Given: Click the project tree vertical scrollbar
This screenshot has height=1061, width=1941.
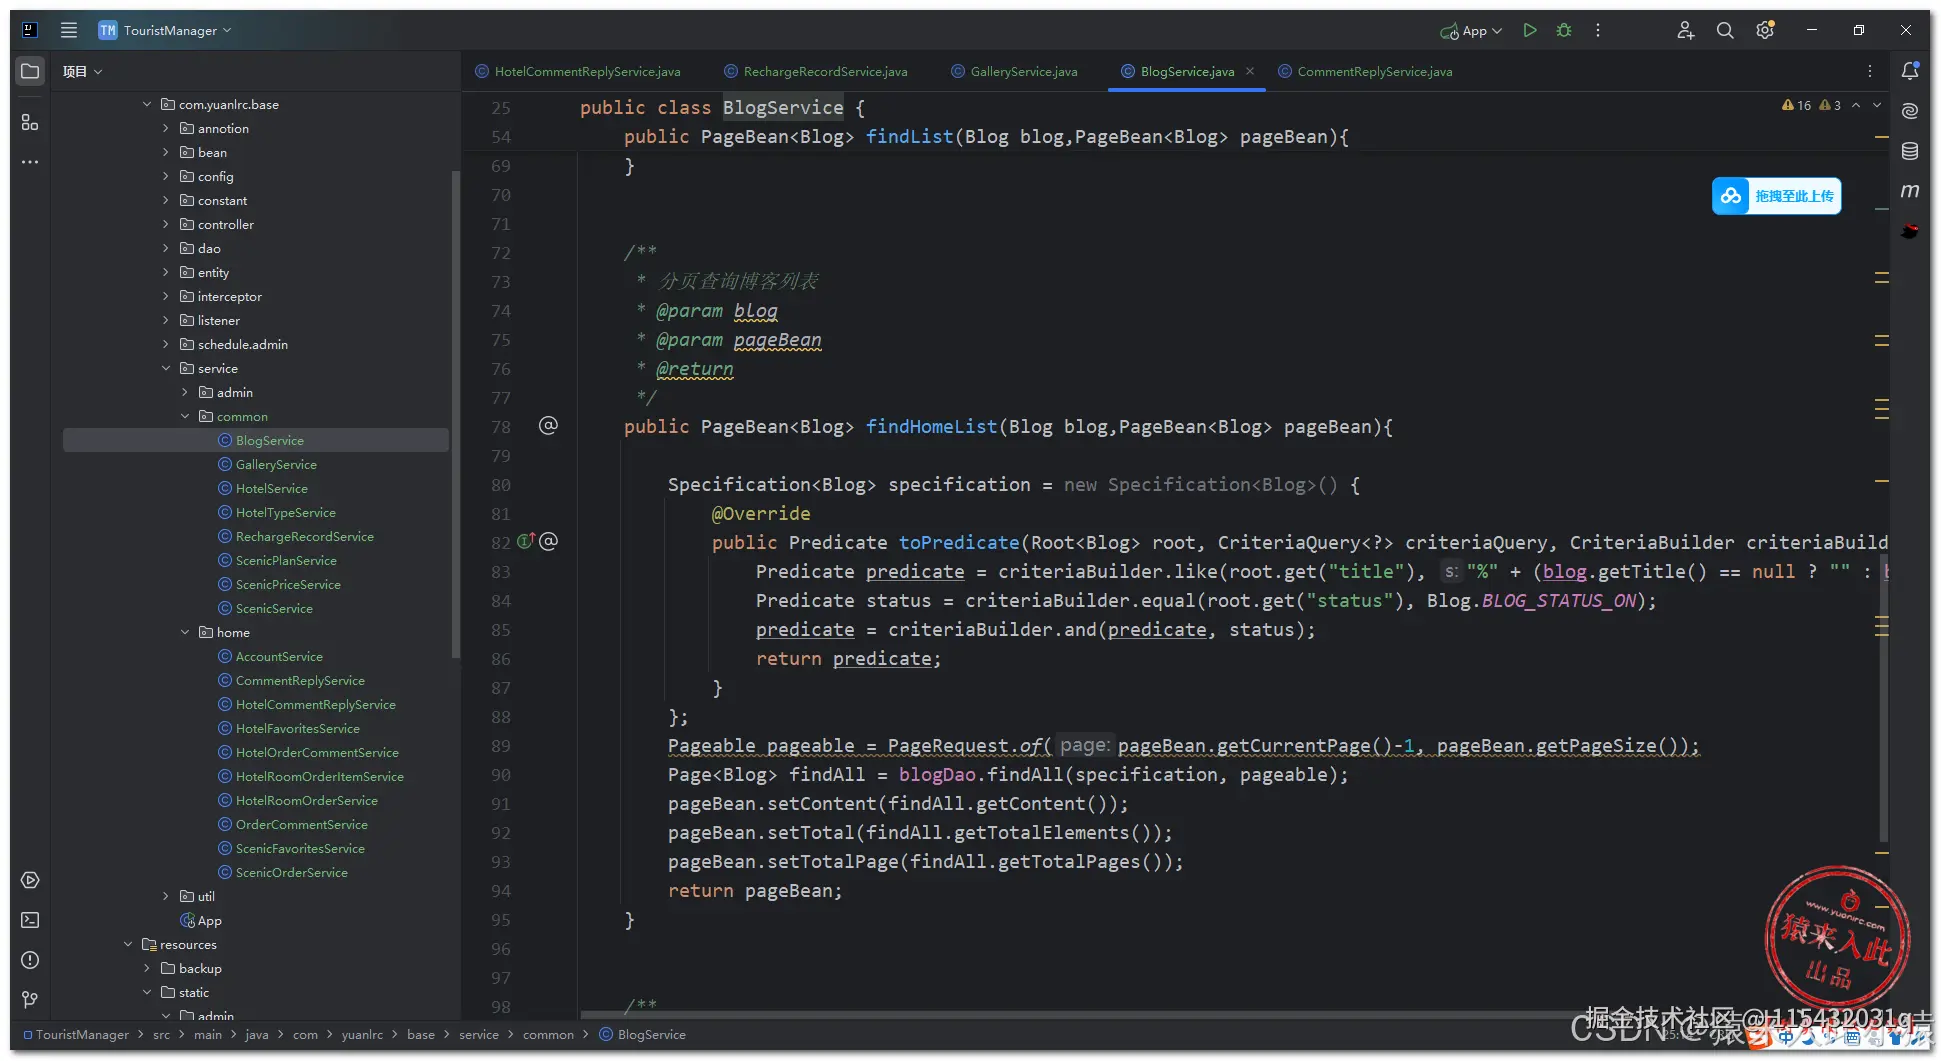Looking at the screenshot, I should point(456,413).
